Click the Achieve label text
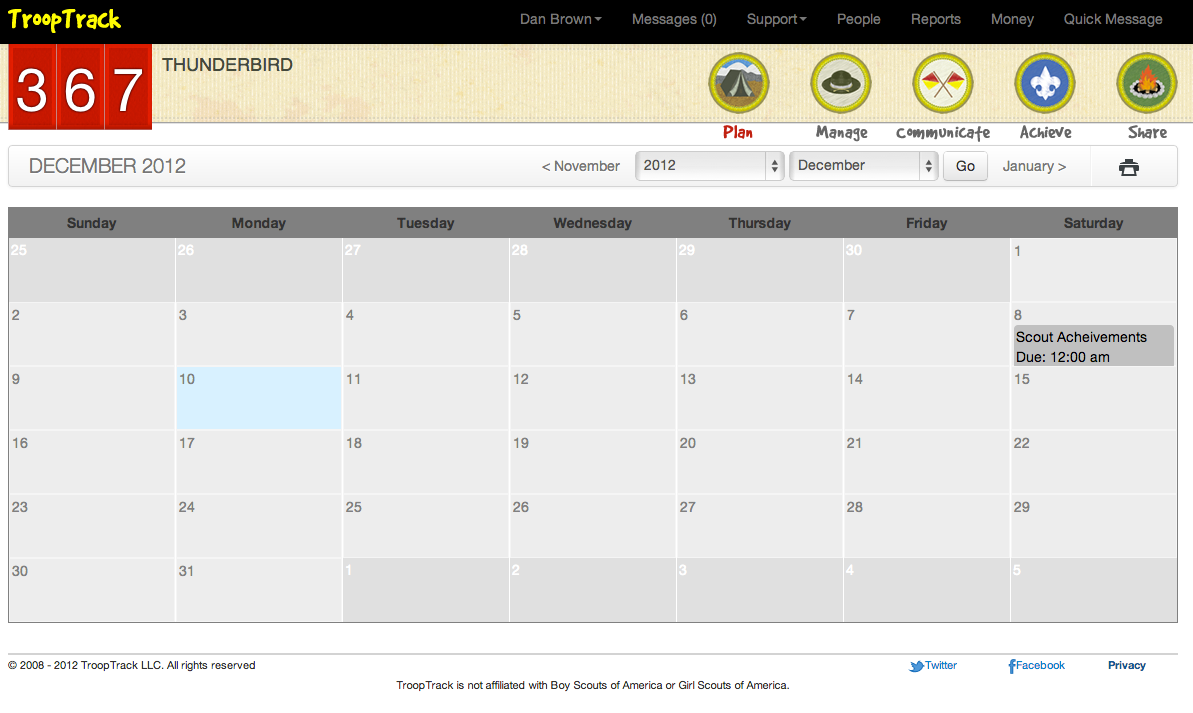This screenshot has height=713, width=1193. [x=1045, y=132]
